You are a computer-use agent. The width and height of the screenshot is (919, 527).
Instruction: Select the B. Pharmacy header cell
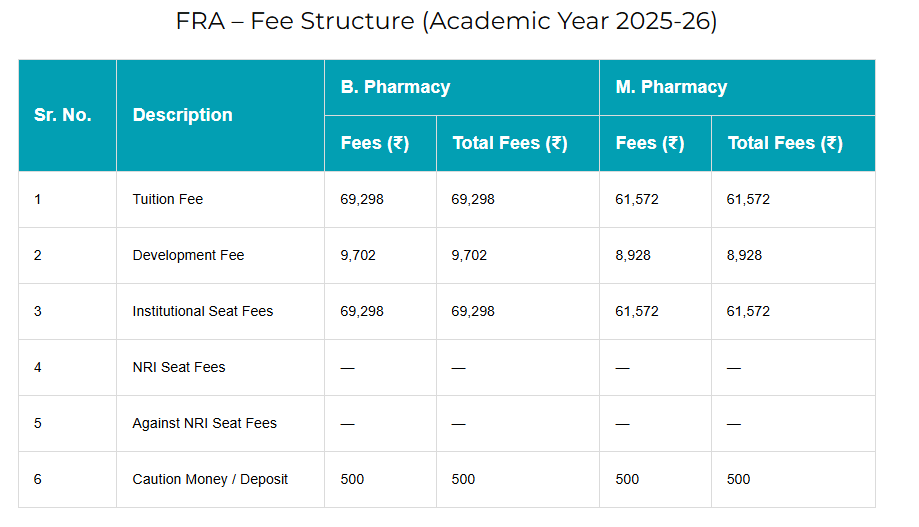395,87
